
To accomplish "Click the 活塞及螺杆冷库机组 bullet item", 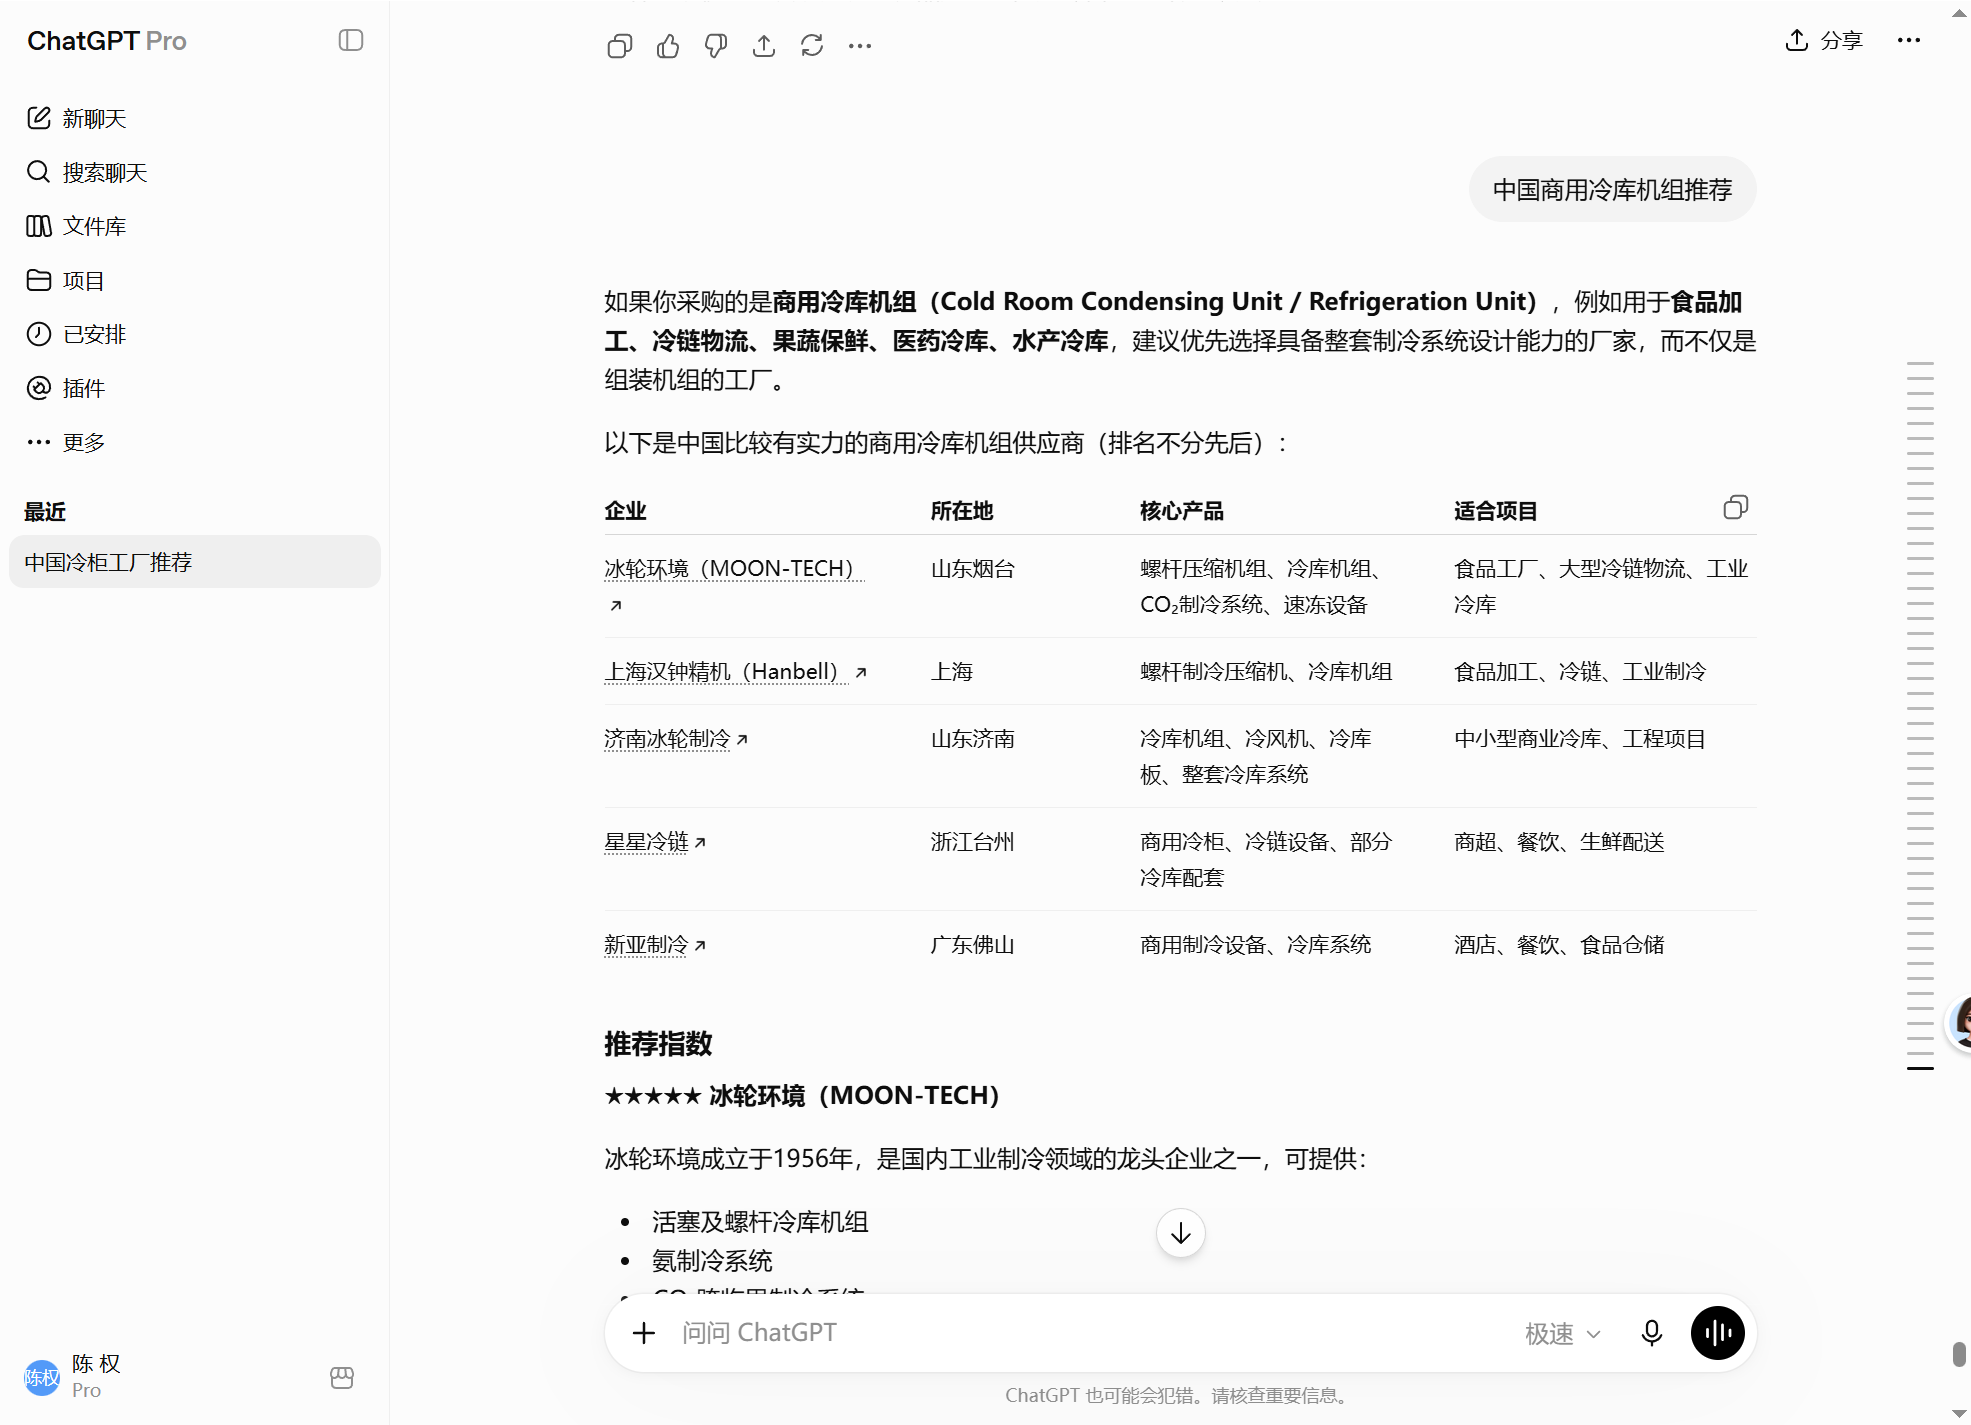I will click(760, 1222).
